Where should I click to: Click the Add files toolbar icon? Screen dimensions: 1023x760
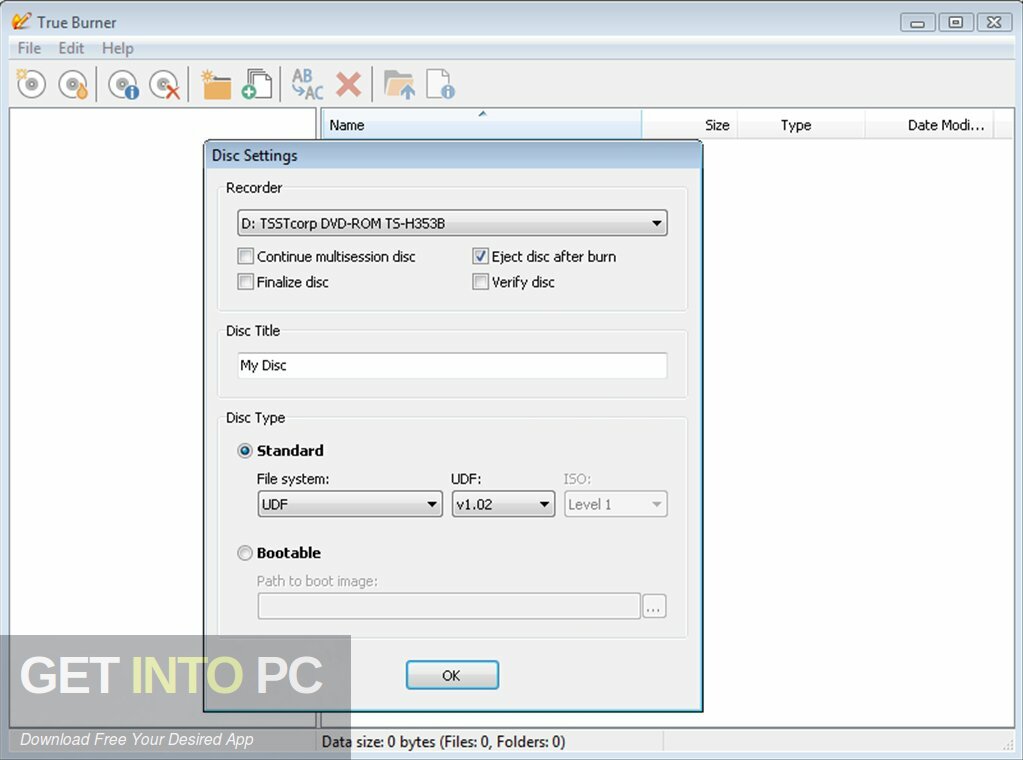pos(257,84)
